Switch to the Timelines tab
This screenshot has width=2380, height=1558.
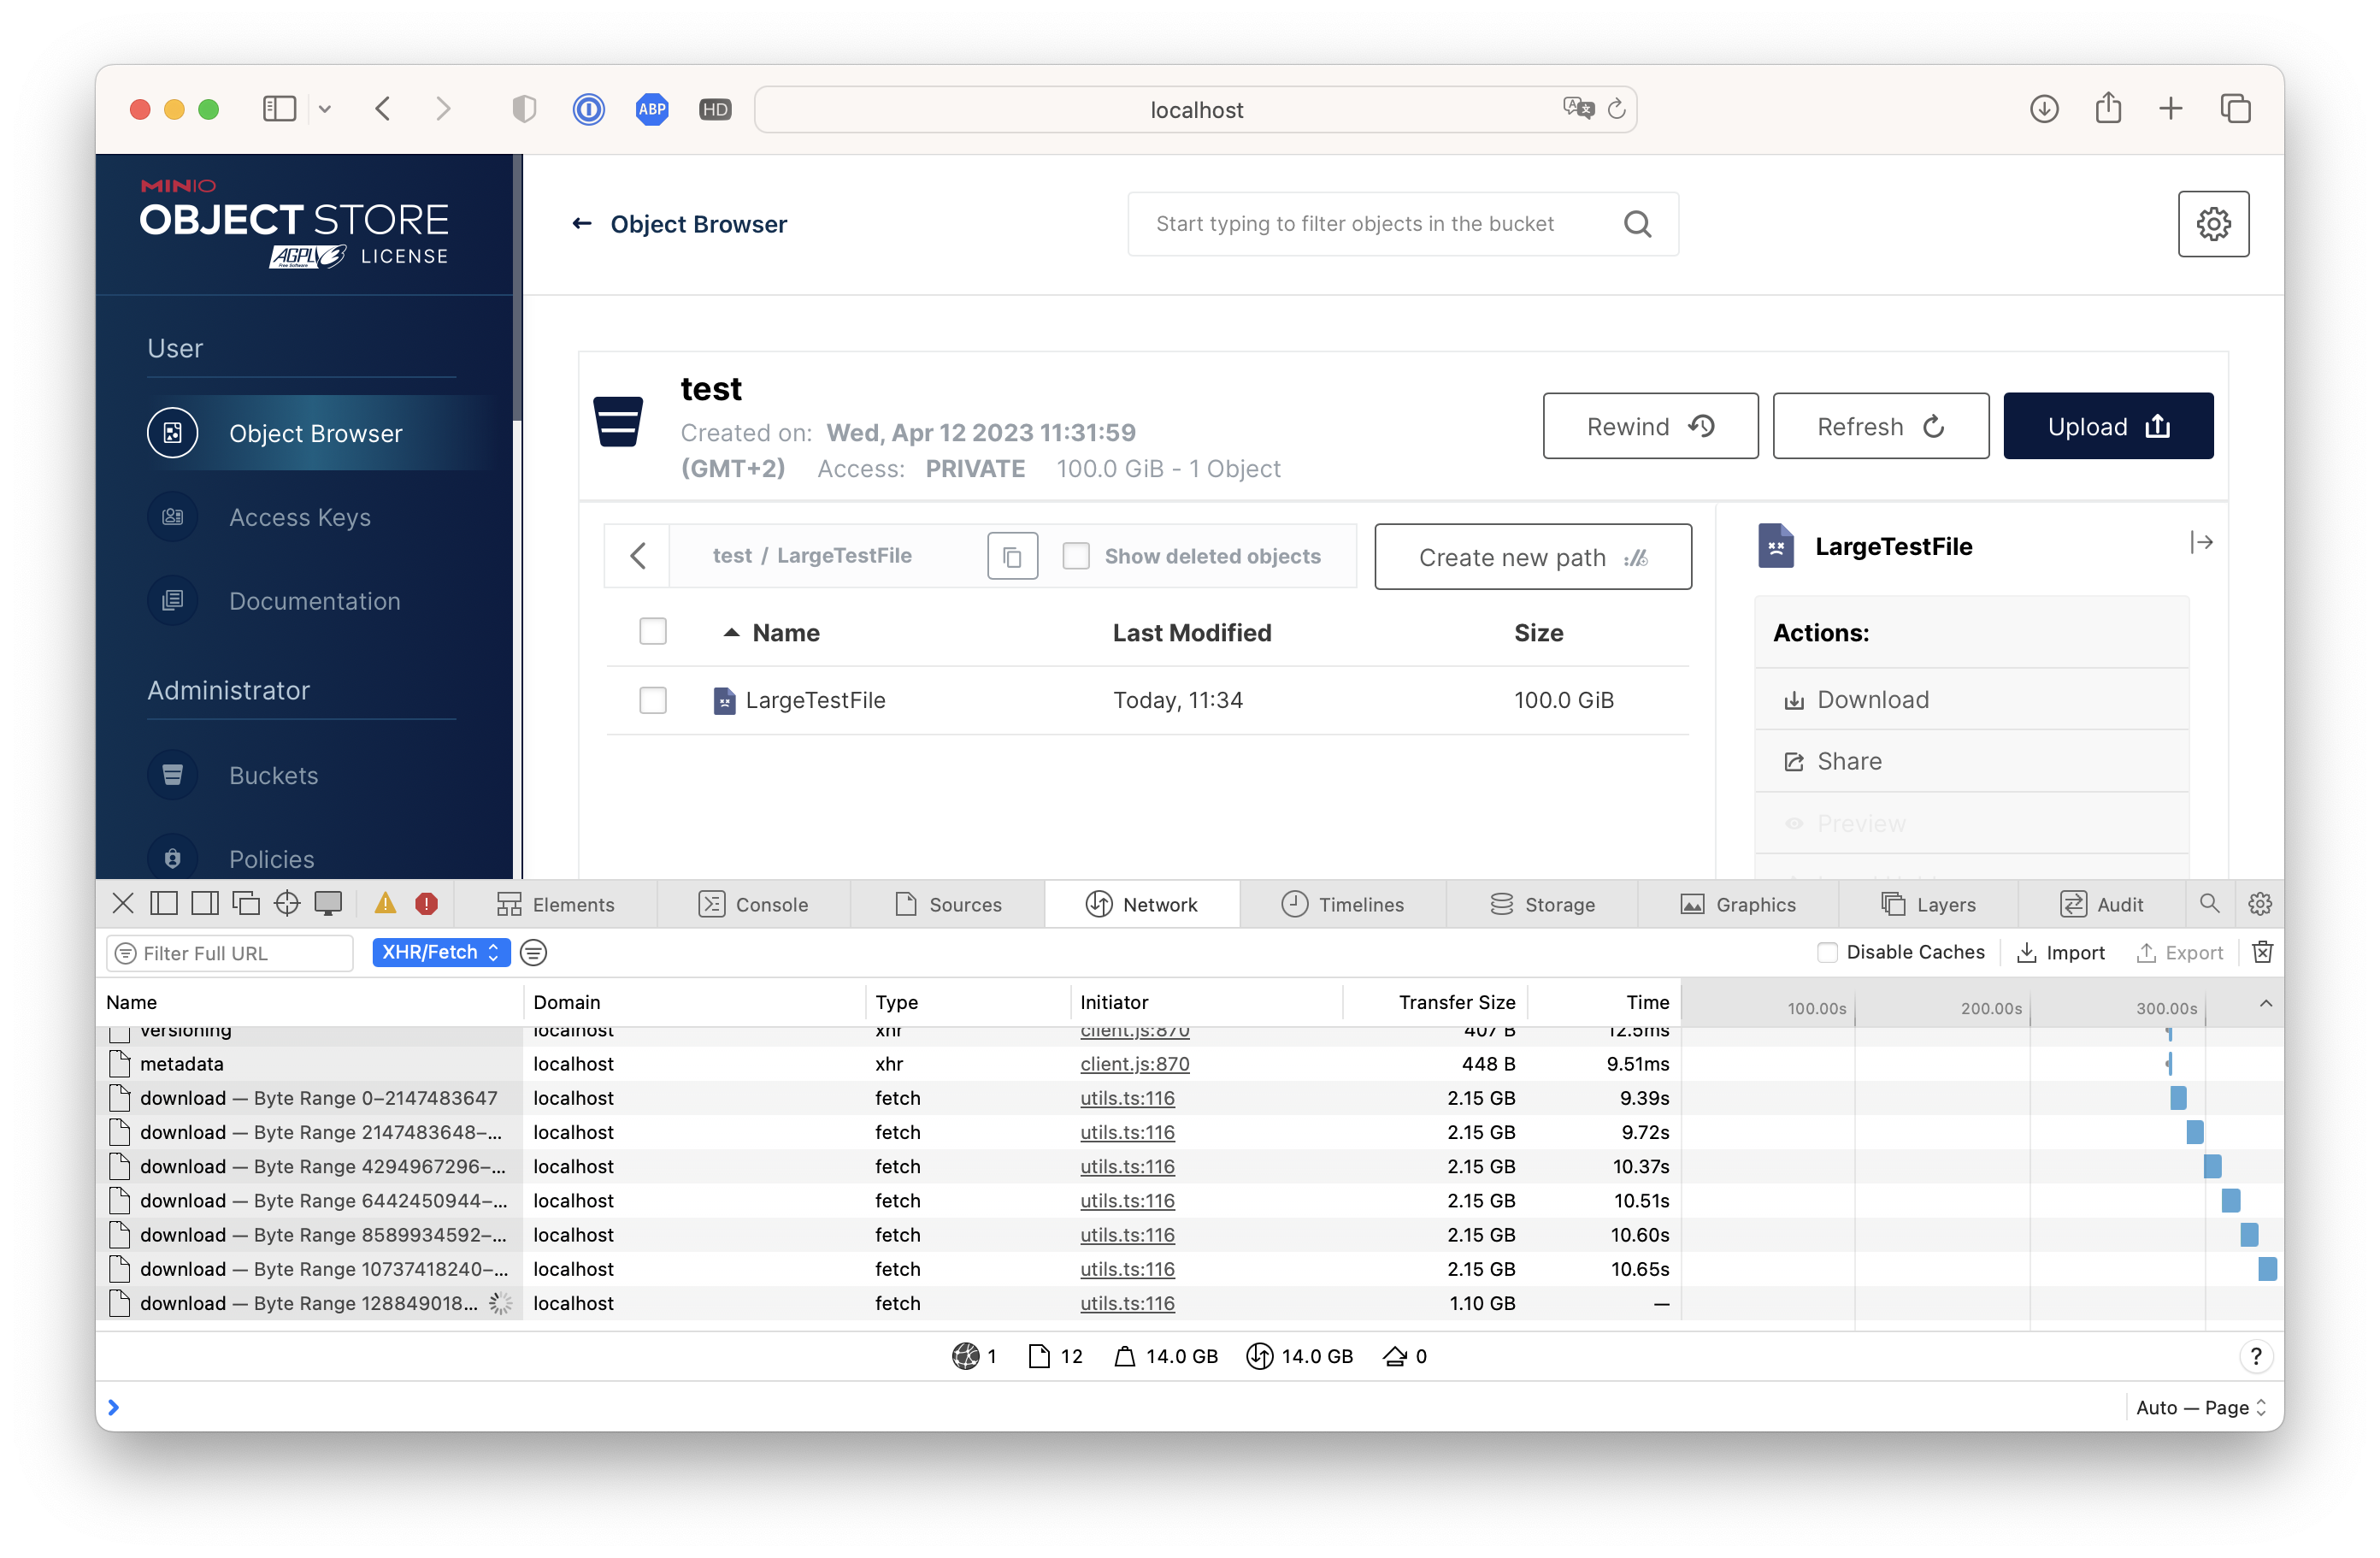point(1343,904)
